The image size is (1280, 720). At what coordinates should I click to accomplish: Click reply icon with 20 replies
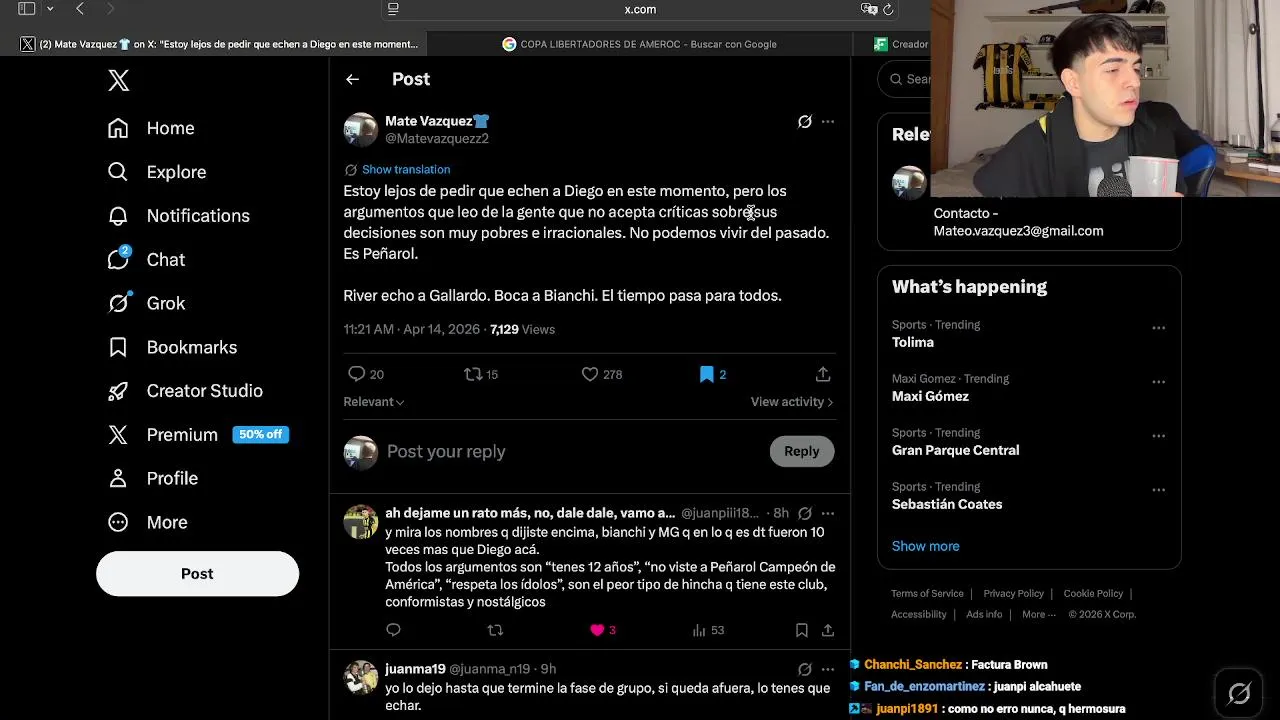365,374
